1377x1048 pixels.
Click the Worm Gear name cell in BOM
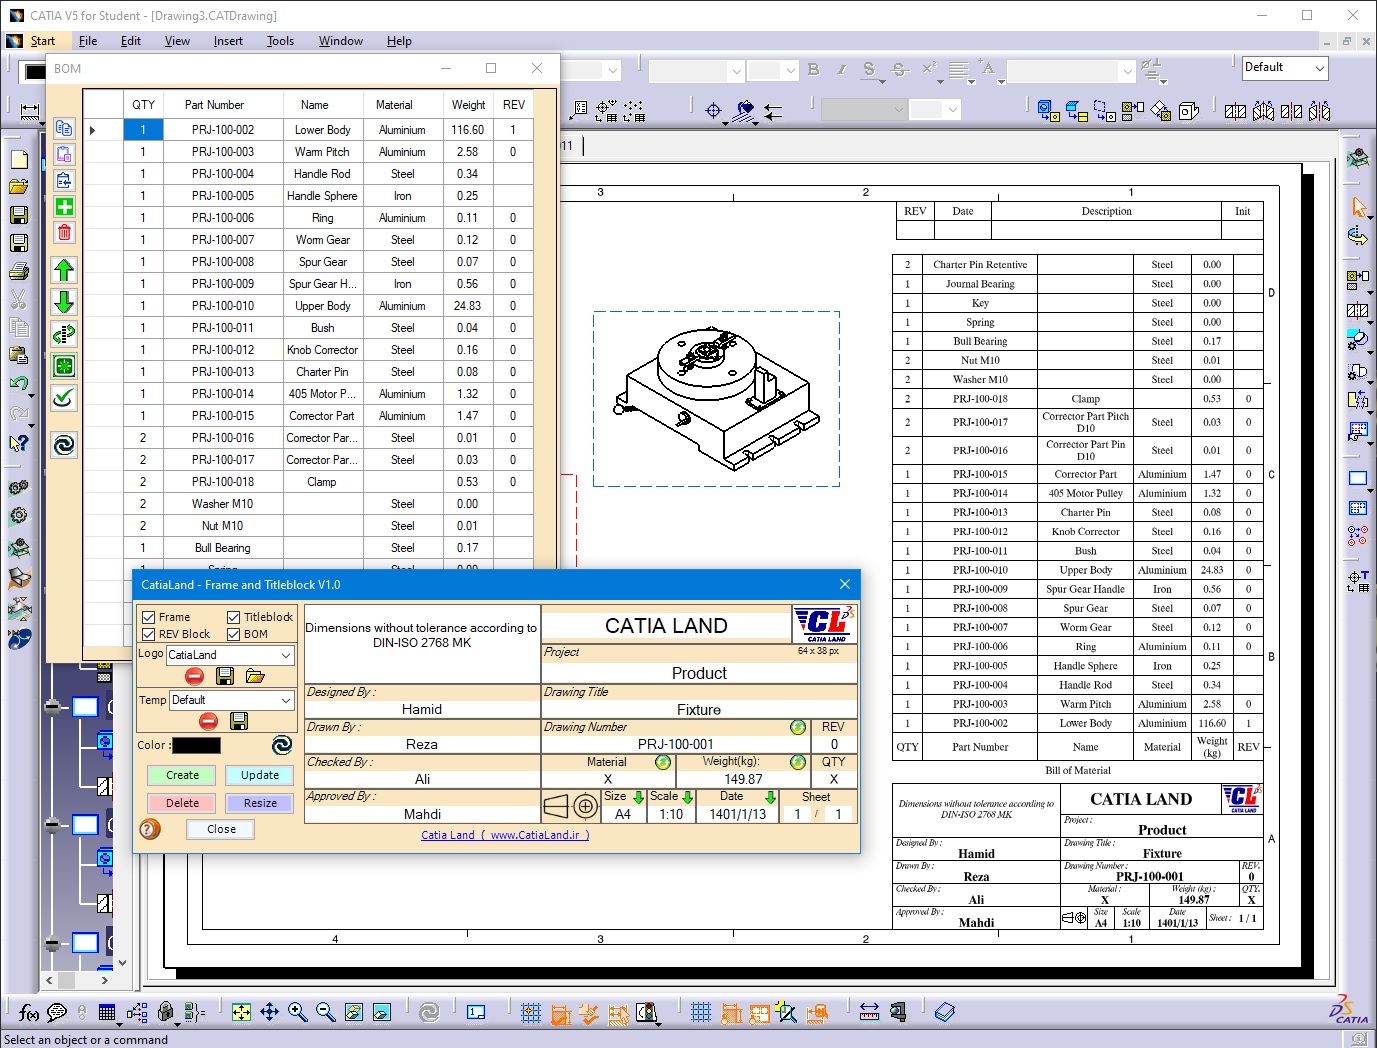[323, 240]
